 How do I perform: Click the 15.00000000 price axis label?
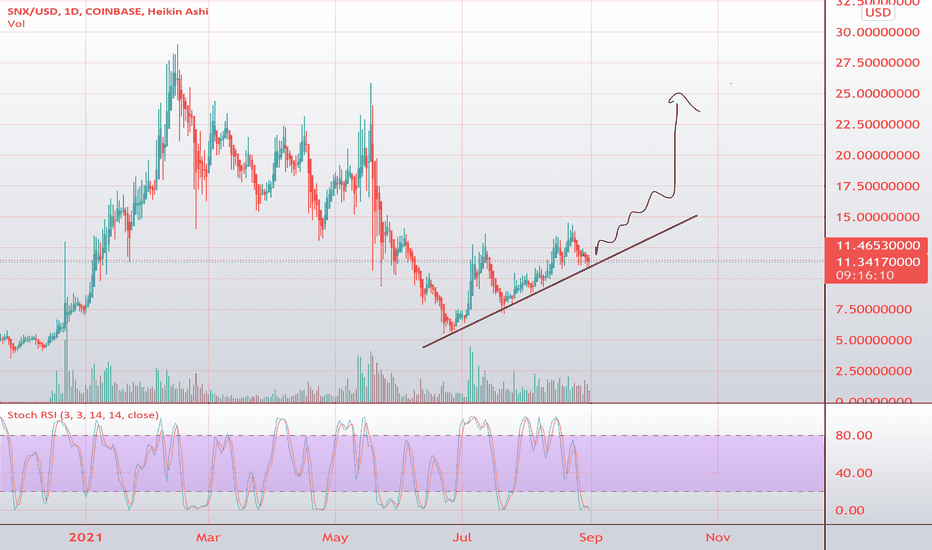point(877,218)
